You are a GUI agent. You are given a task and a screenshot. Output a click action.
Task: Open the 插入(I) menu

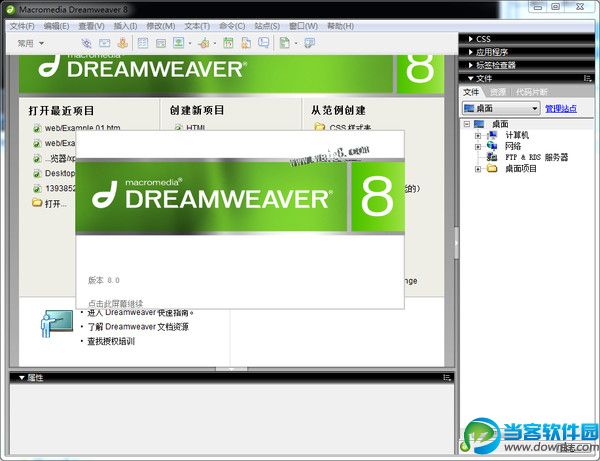126,26
